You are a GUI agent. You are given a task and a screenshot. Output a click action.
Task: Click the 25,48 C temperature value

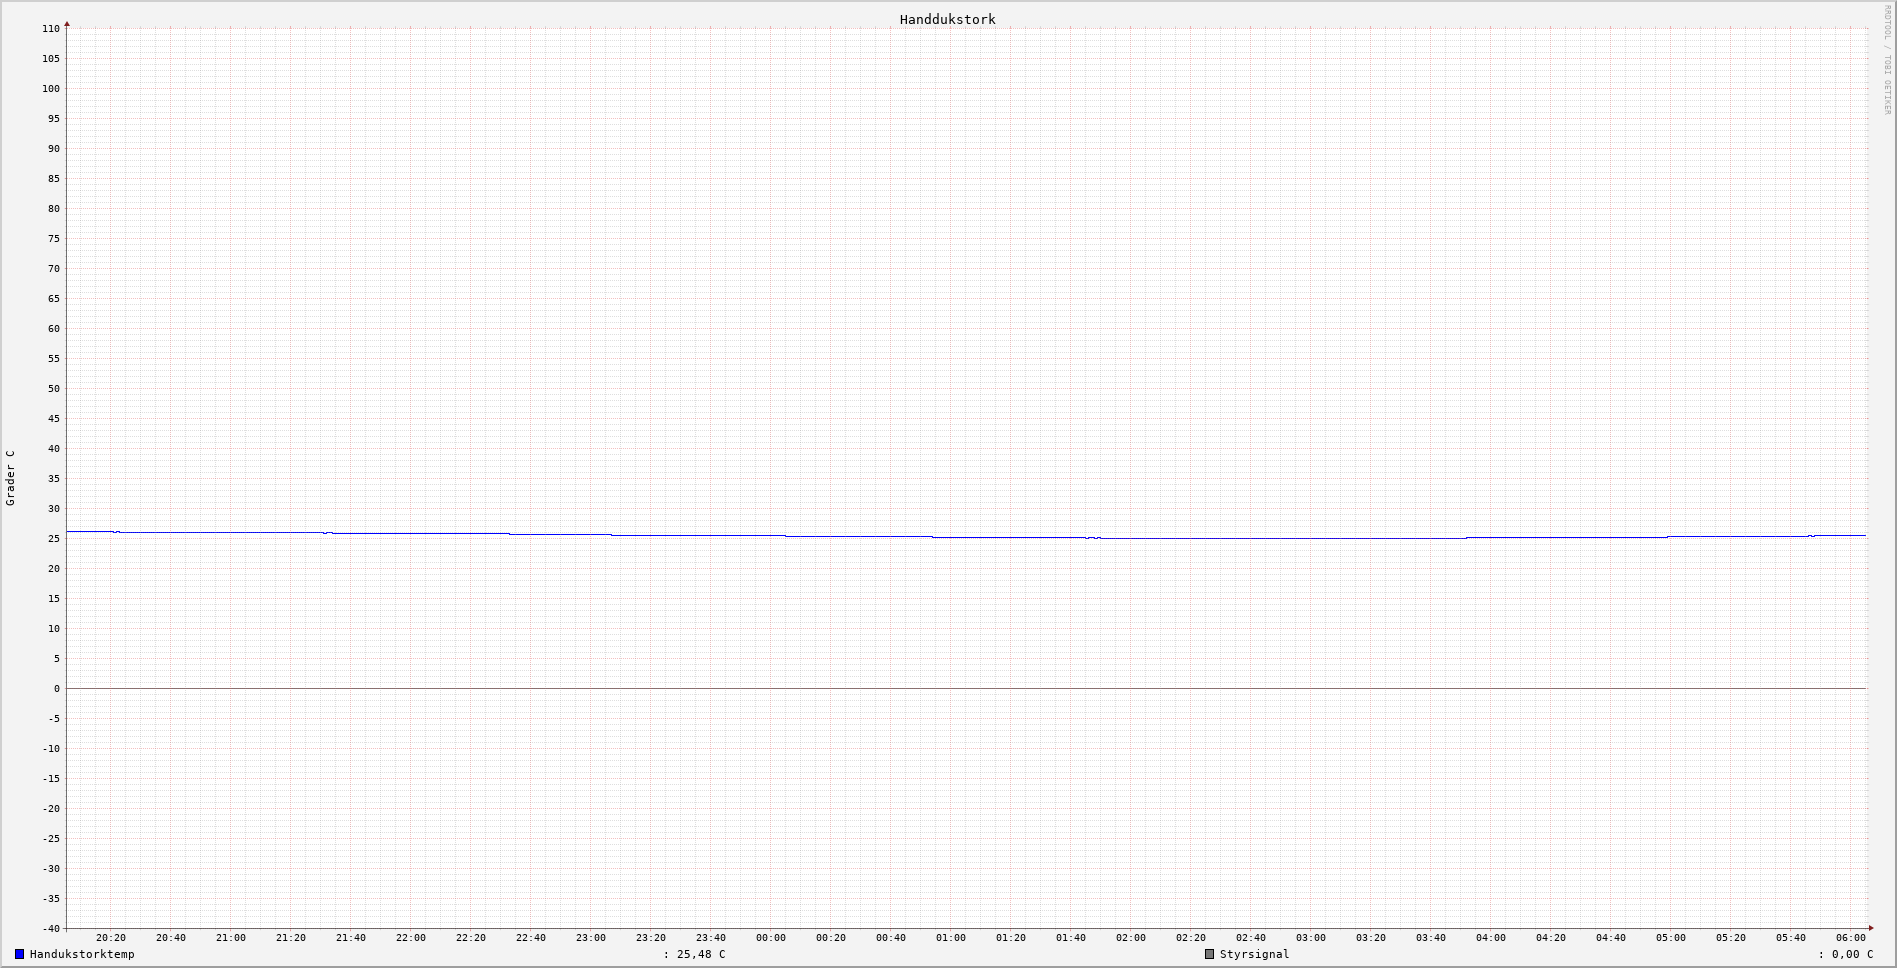(700, 954)
